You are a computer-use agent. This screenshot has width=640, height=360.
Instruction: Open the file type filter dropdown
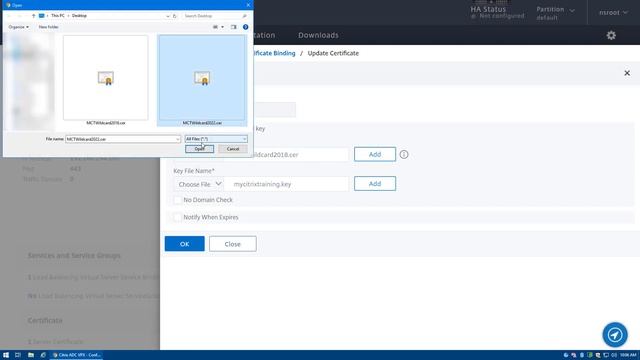click(216, 139)
